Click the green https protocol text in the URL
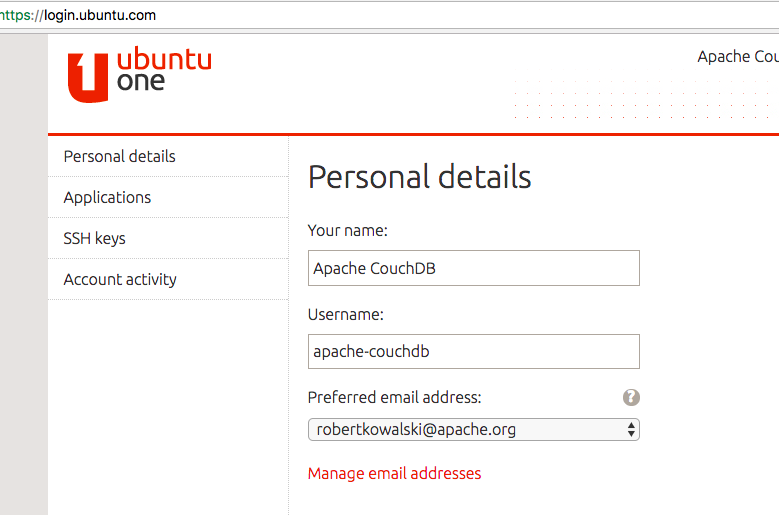The width and height of the screenshot is (779, 515). coord(17,16)
